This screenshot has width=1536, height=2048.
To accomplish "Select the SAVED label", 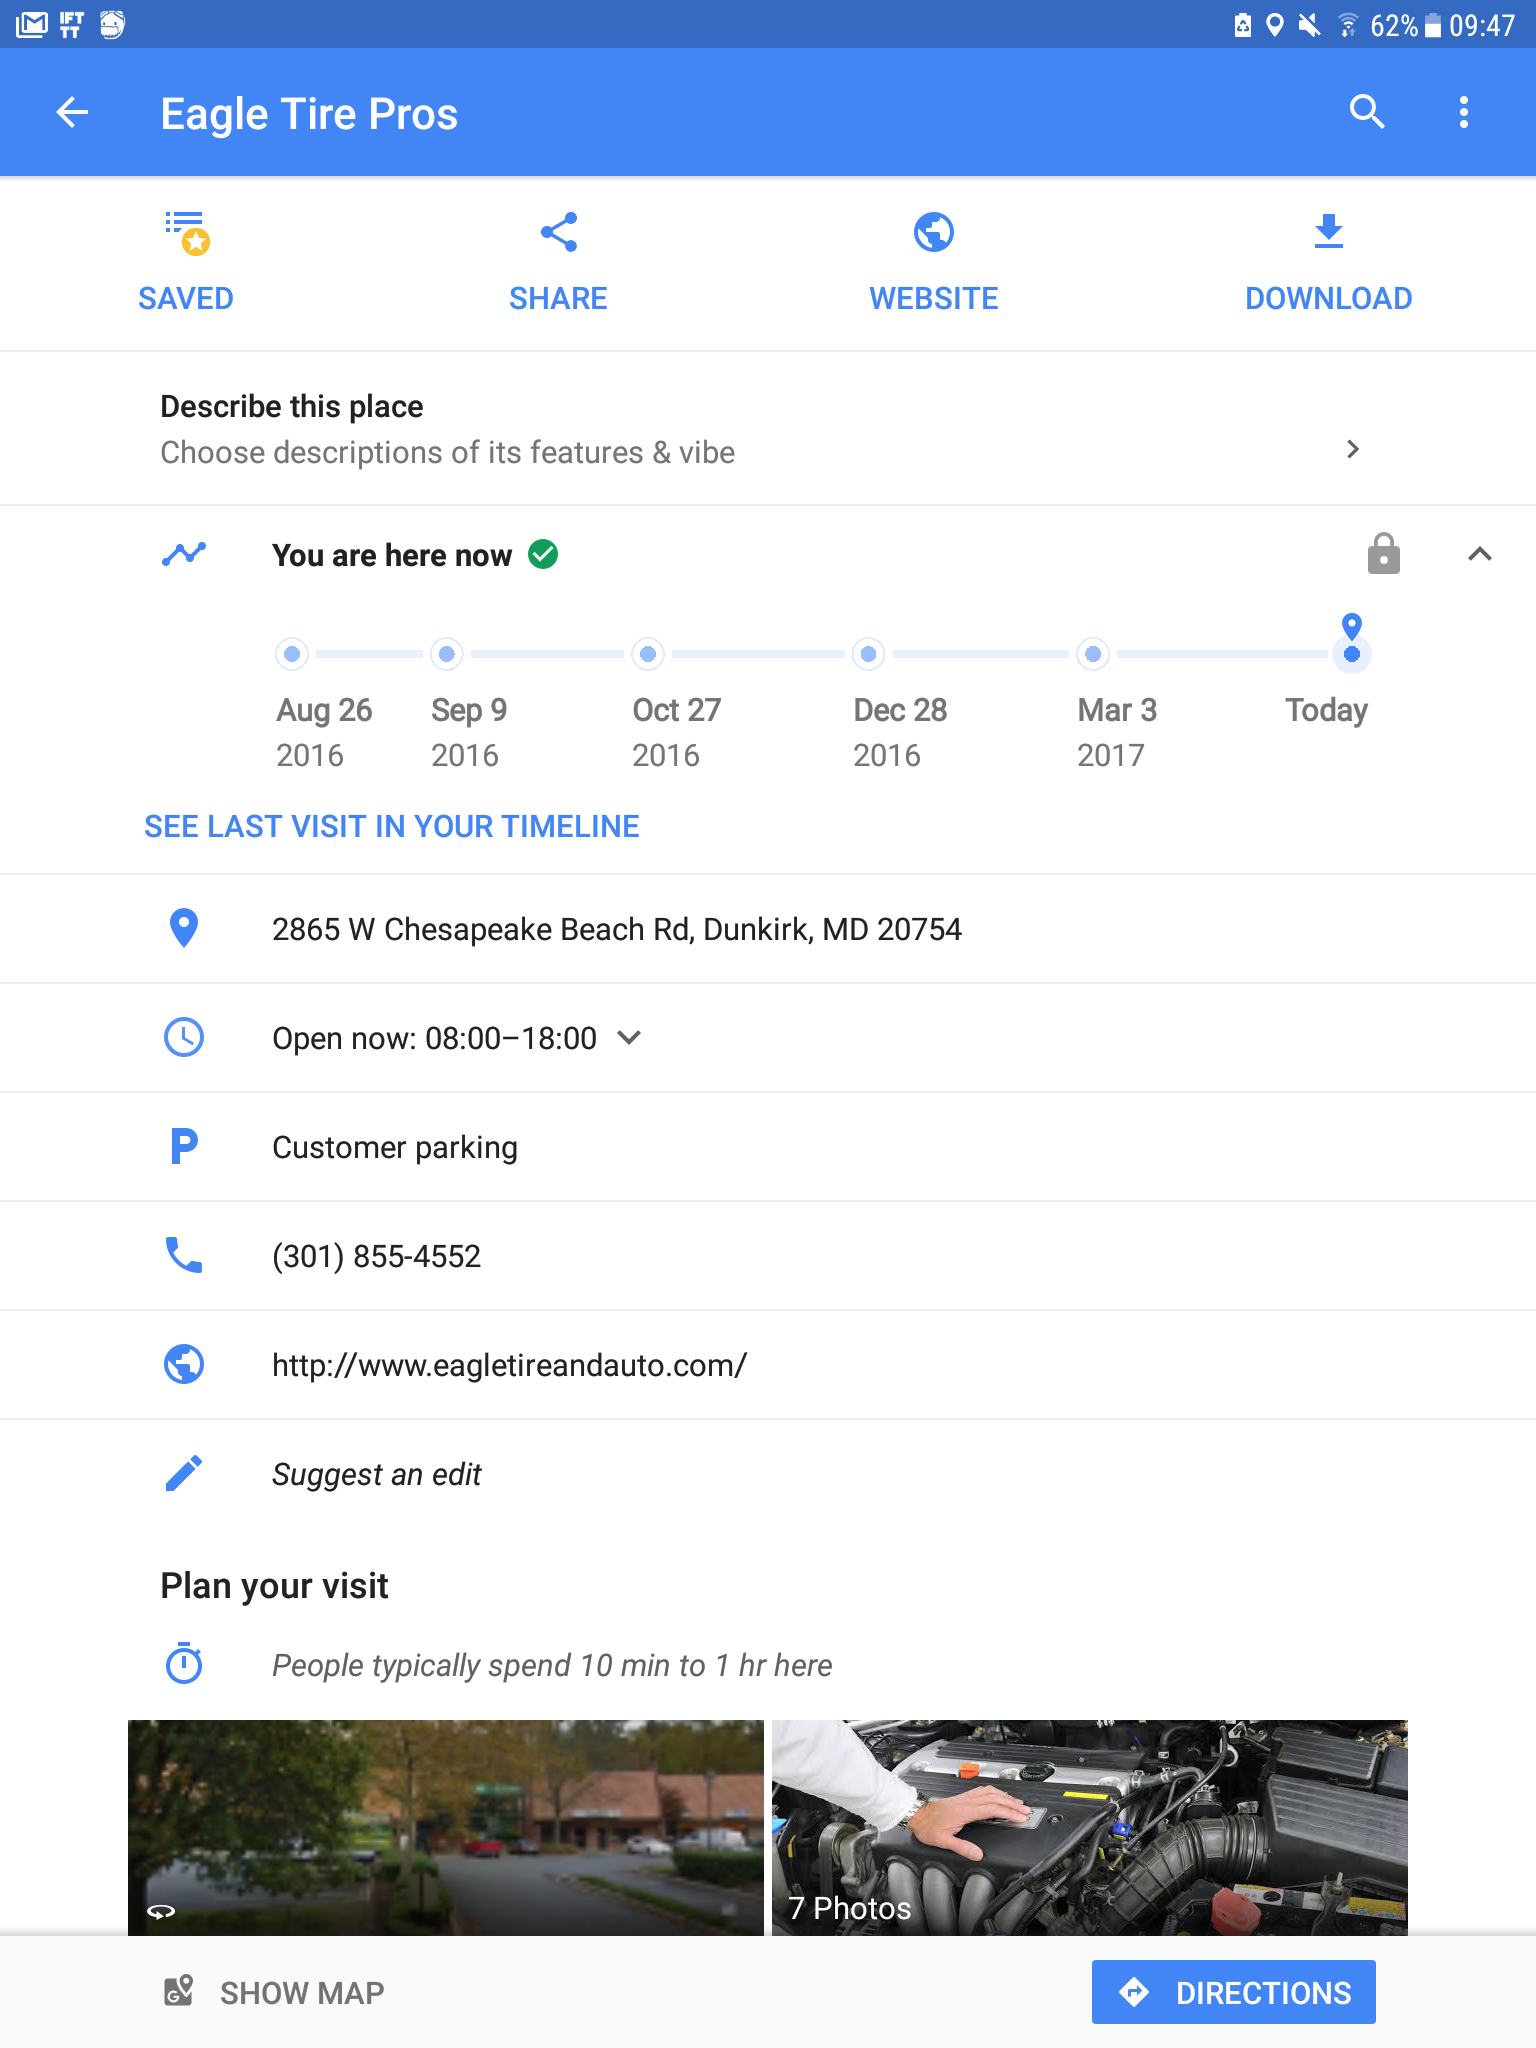I will [x=186, y=298].
